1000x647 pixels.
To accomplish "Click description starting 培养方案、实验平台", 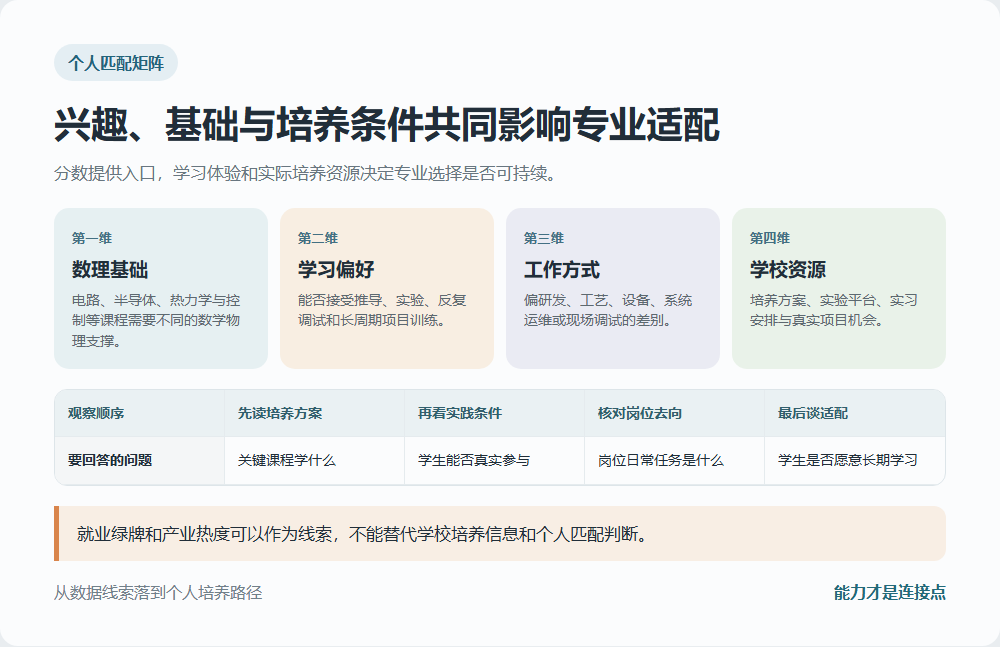I will coord(834,310).
